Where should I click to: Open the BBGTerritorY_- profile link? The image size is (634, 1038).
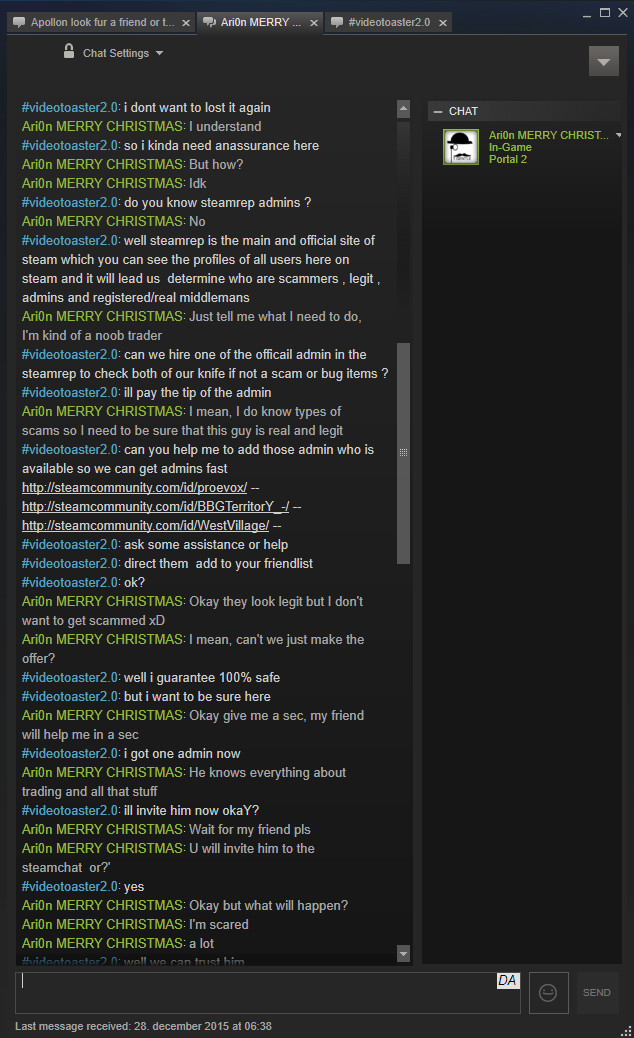point(156,506)
